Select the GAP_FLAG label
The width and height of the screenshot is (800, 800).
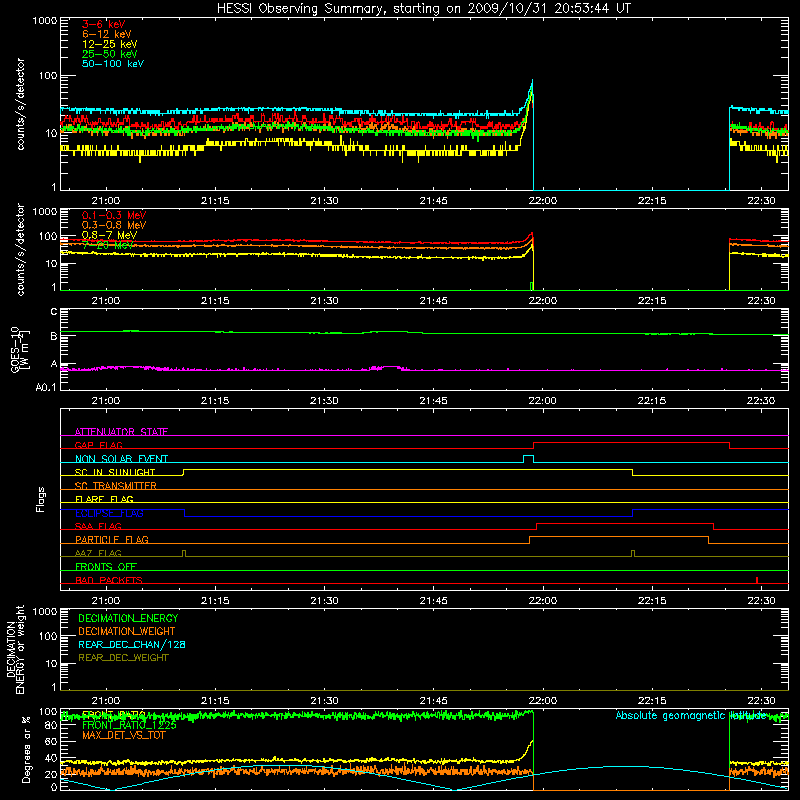point(99,445)
